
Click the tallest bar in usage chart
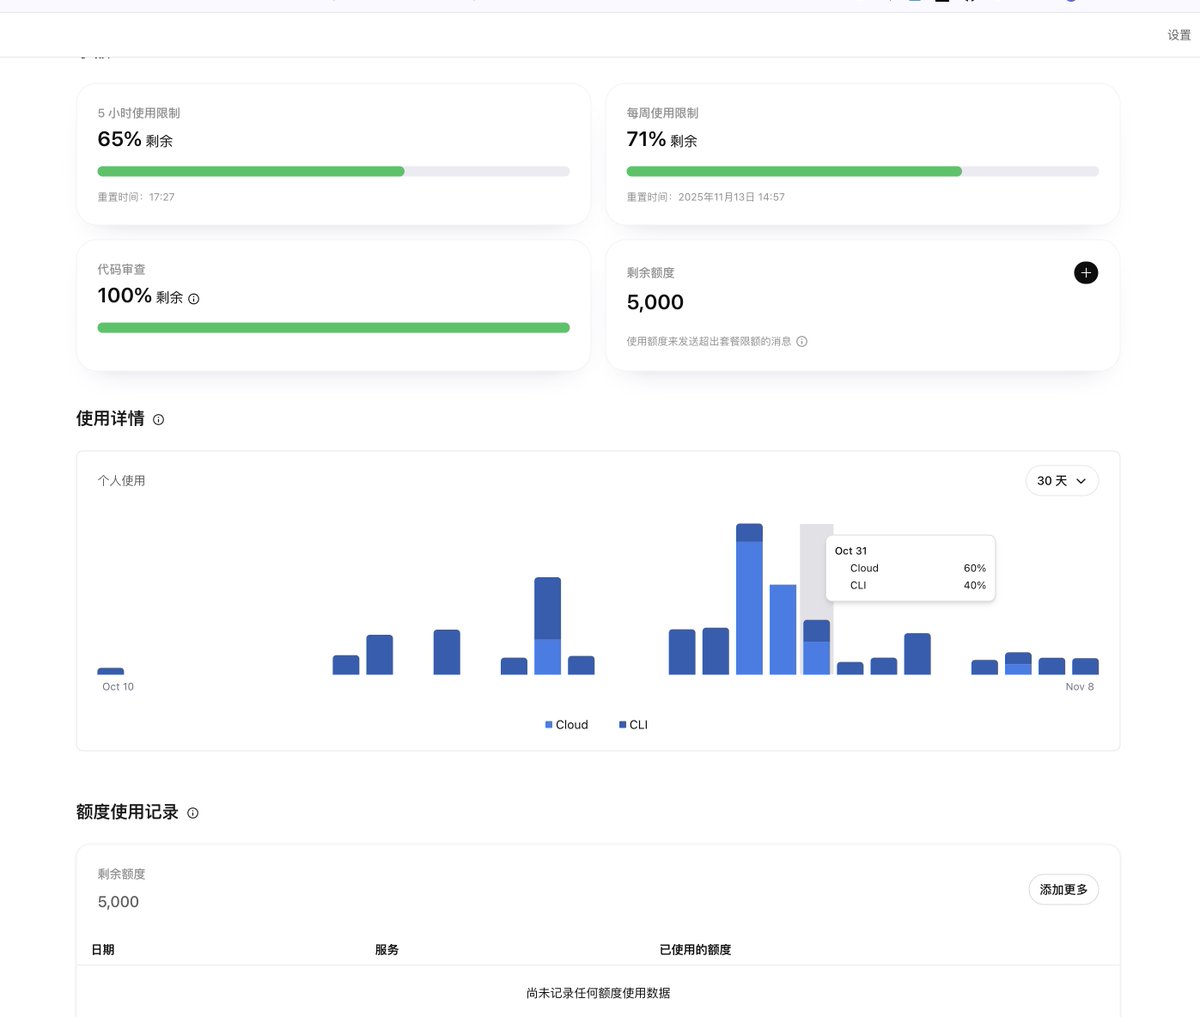[749, 599]
